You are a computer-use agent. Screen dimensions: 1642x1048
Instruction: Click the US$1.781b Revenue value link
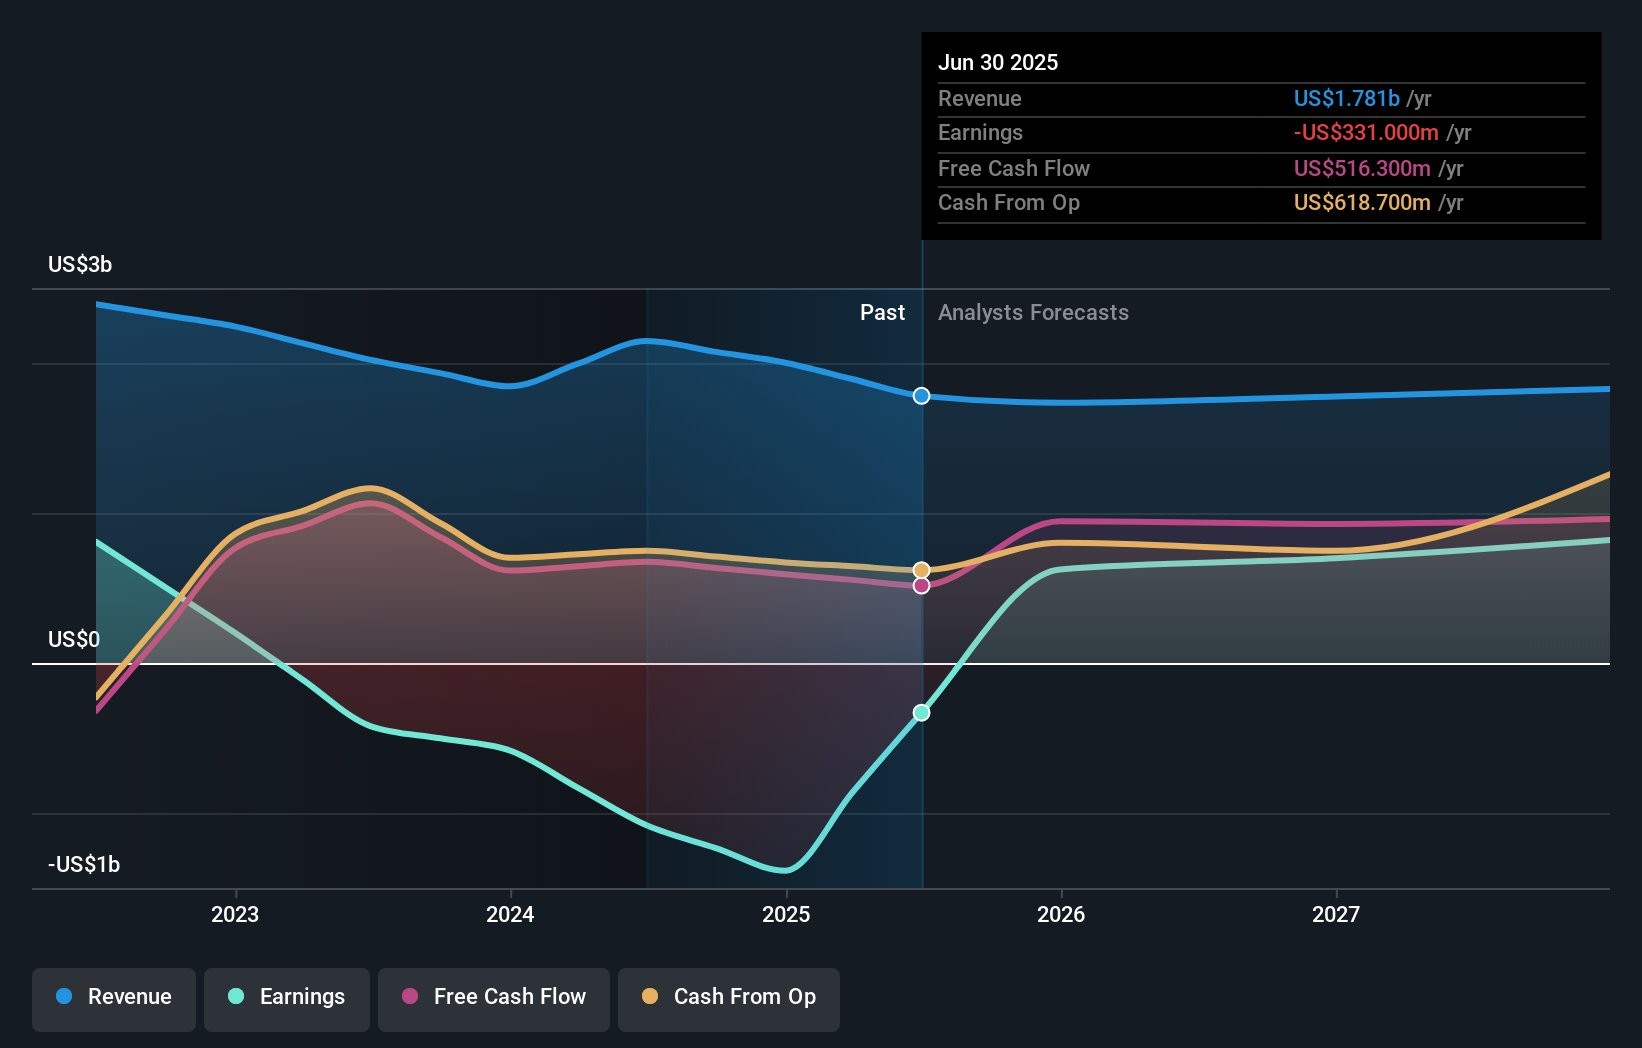click(x=1346, y=98)
